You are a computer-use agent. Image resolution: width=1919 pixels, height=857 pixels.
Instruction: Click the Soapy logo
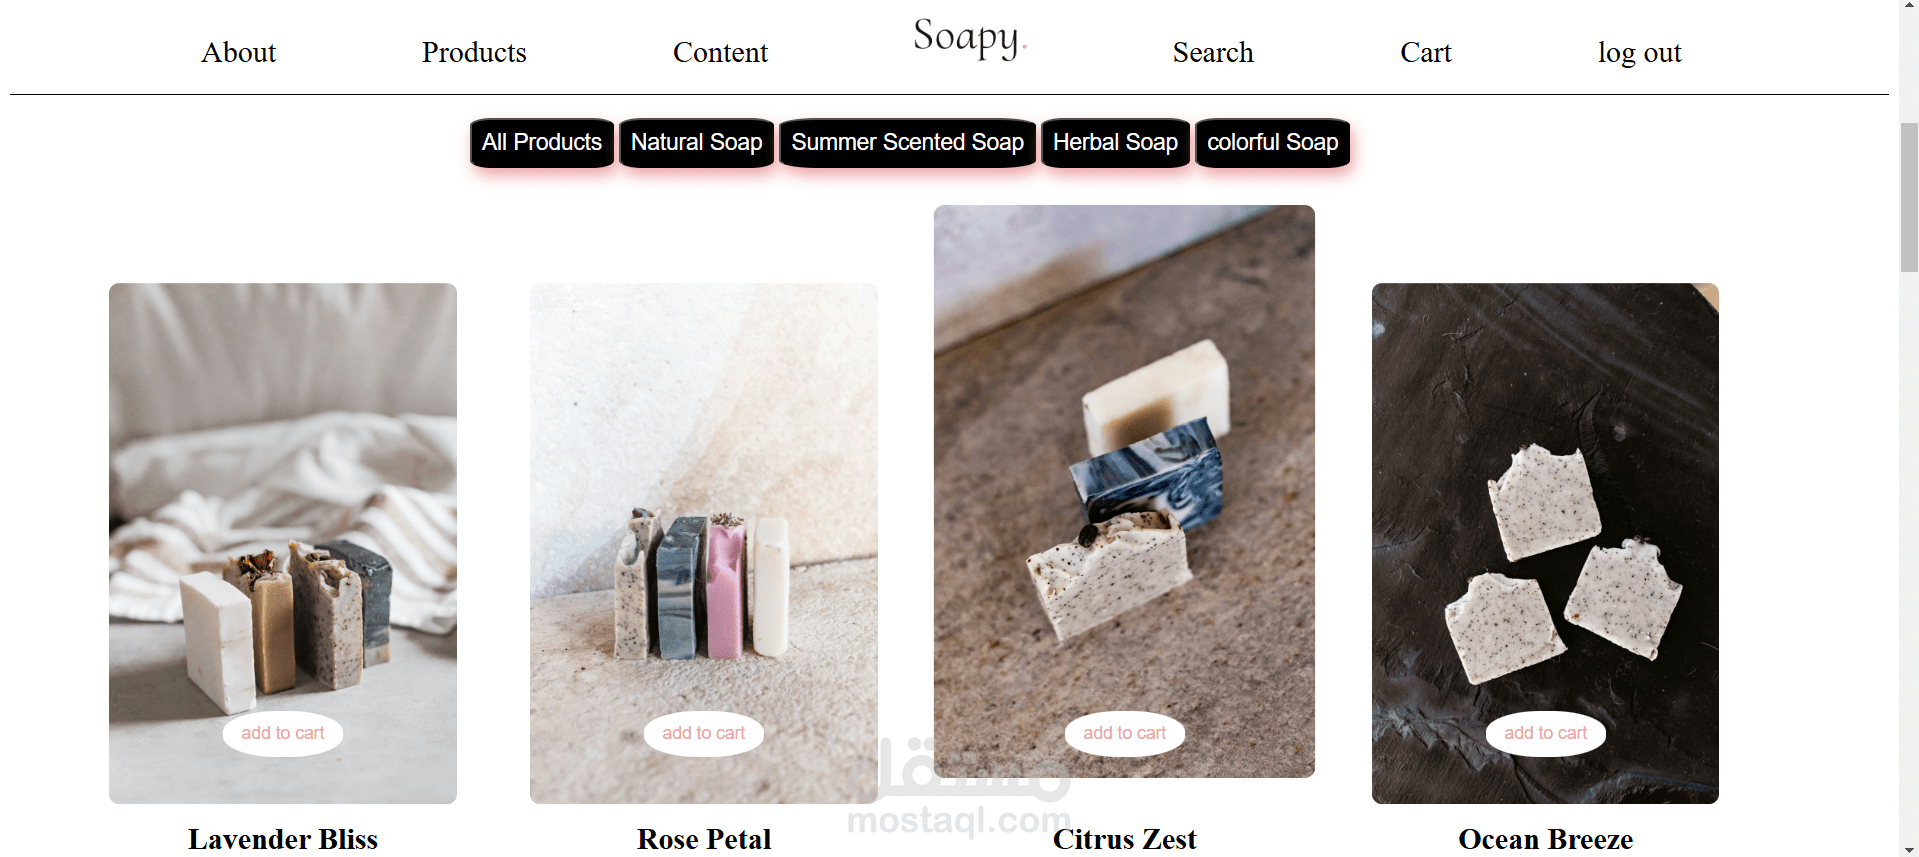[x=969, y=38]
